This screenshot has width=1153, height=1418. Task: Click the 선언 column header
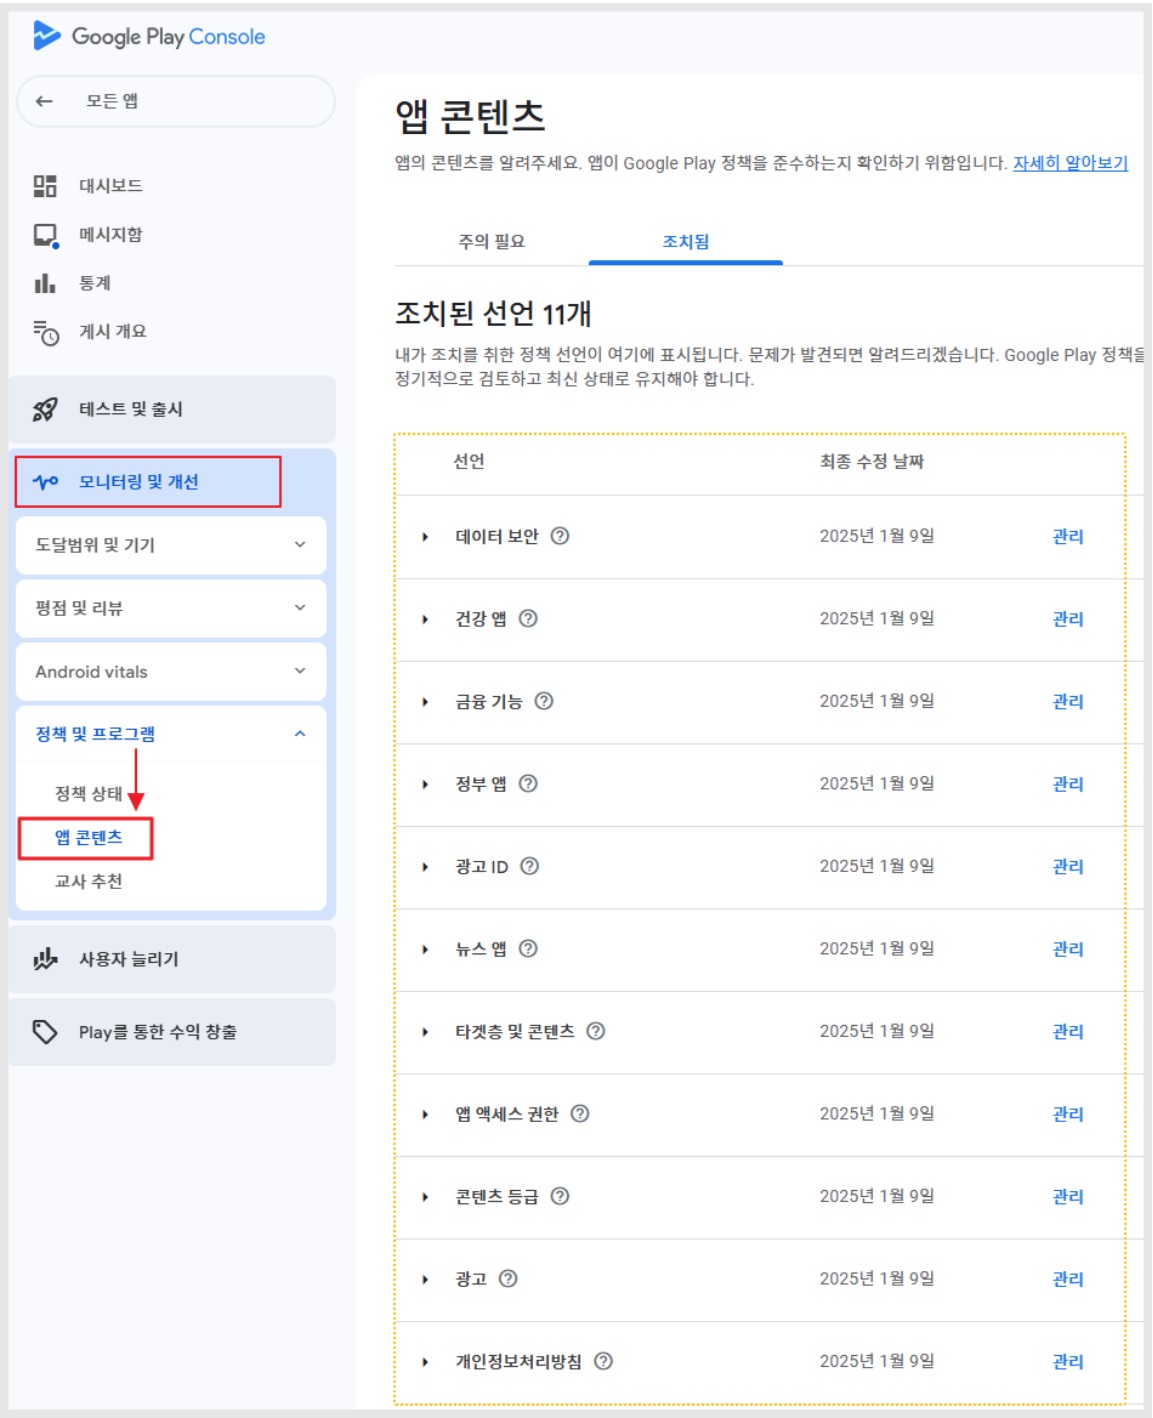(469, 461)
